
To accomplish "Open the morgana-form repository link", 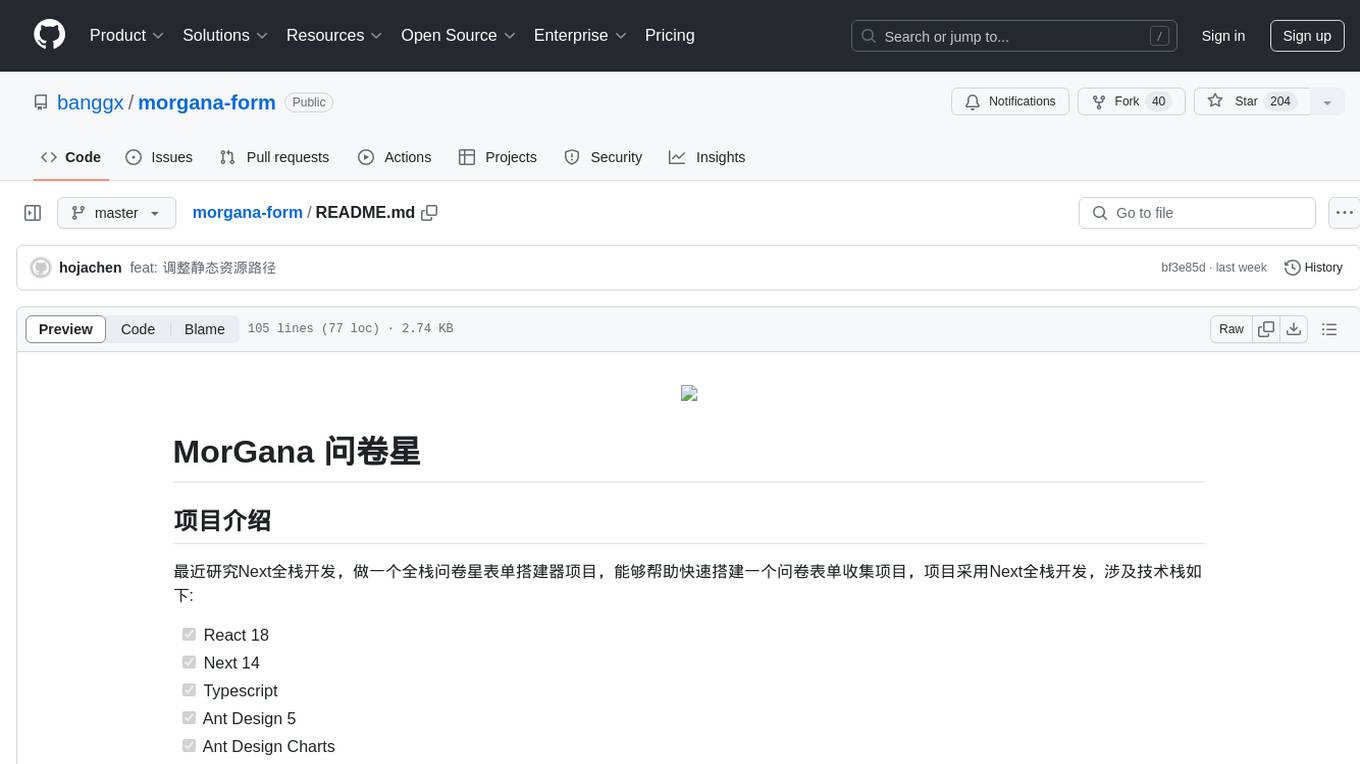I will tap(207, 102).
